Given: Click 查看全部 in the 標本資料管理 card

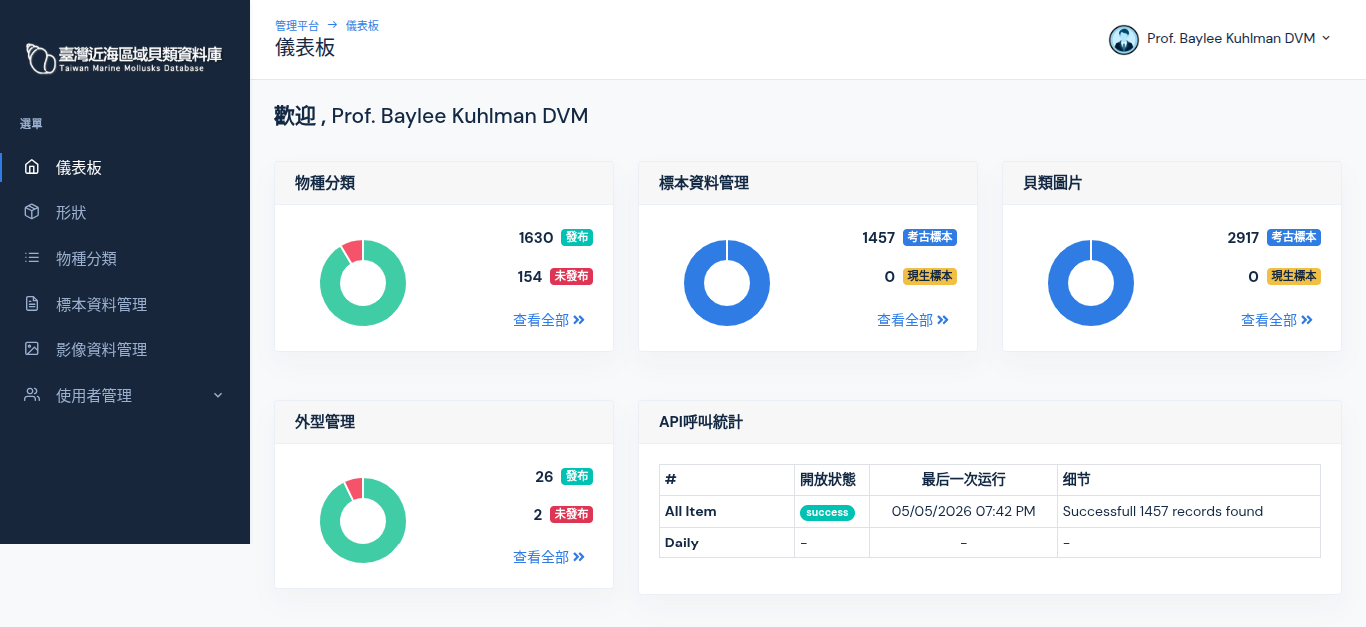Looking at the screenshot, I should [x=913, y=320].
